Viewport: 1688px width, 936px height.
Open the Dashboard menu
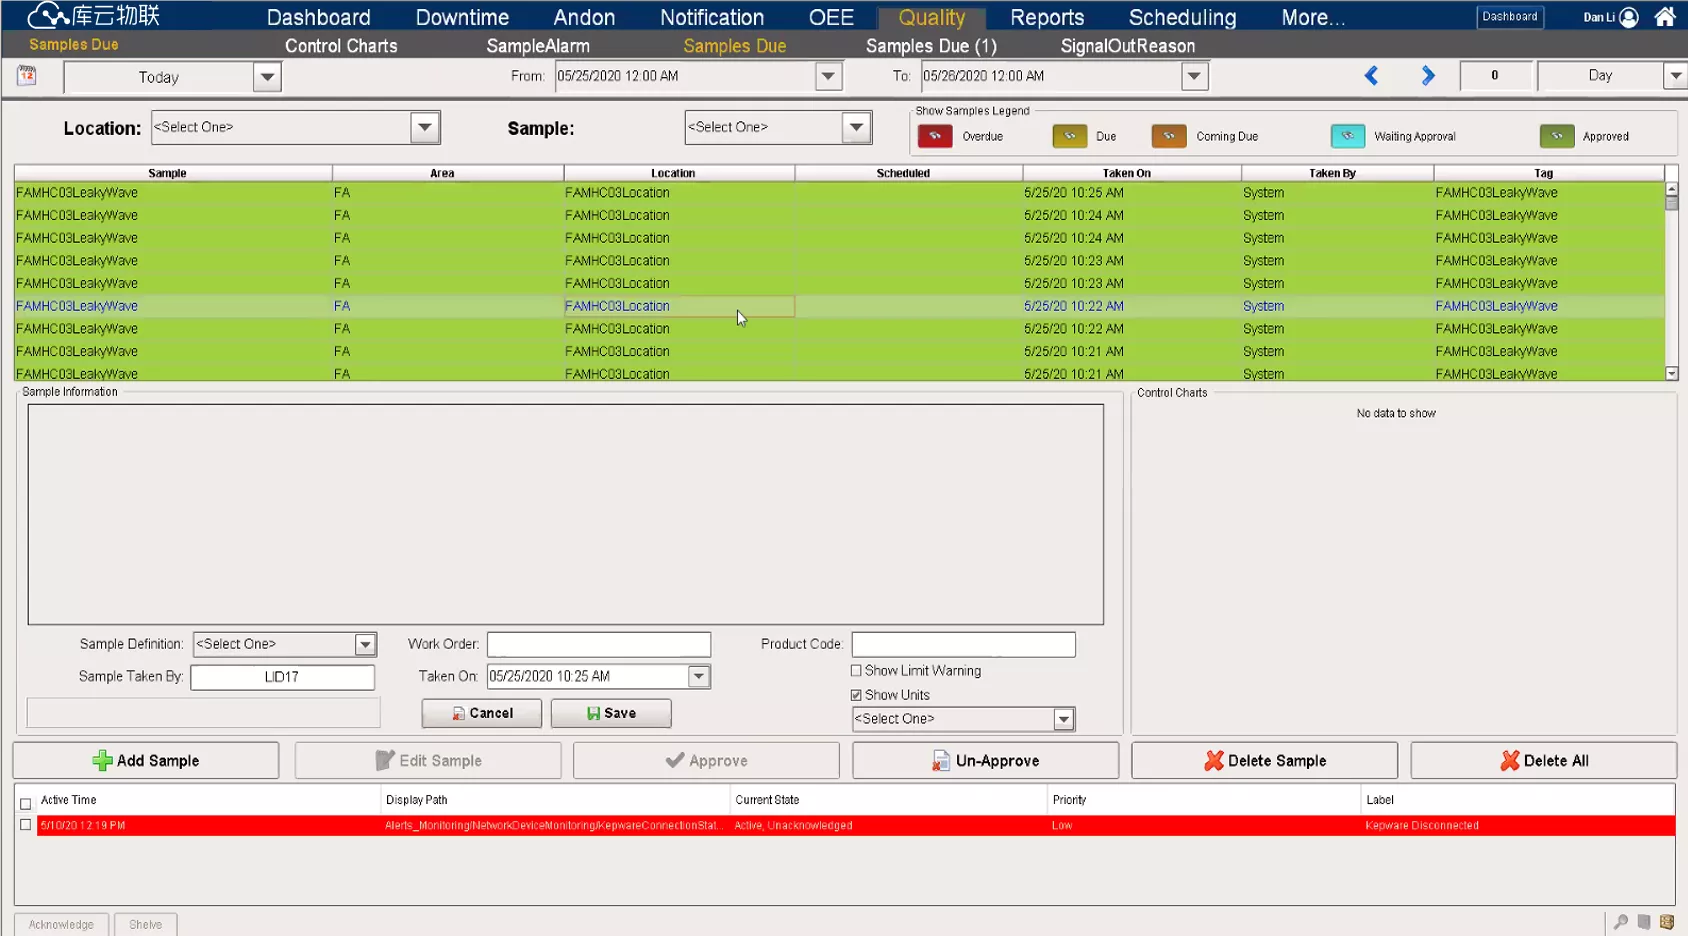[x=318, y=17]
